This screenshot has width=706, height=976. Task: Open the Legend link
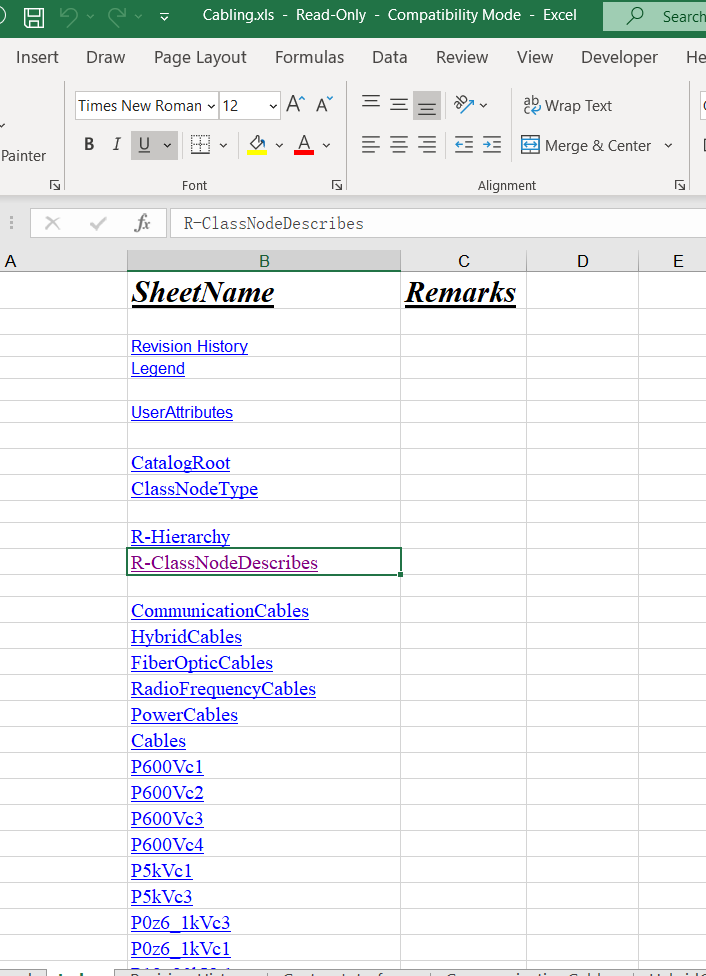[158, 368]
